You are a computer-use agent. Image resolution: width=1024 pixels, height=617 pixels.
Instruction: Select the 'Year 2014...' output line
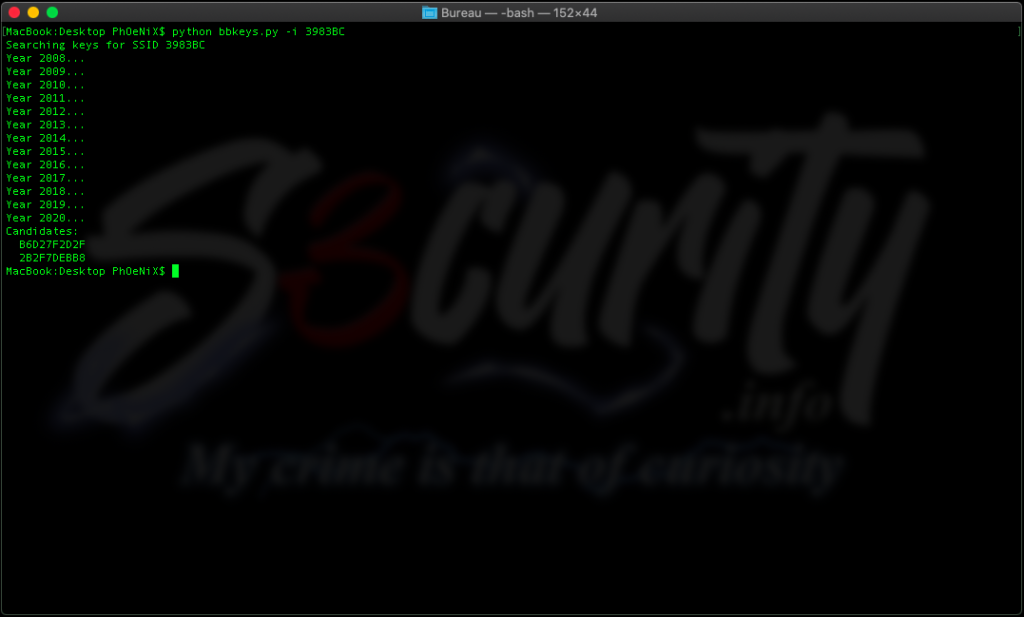(x=45, y=138)
